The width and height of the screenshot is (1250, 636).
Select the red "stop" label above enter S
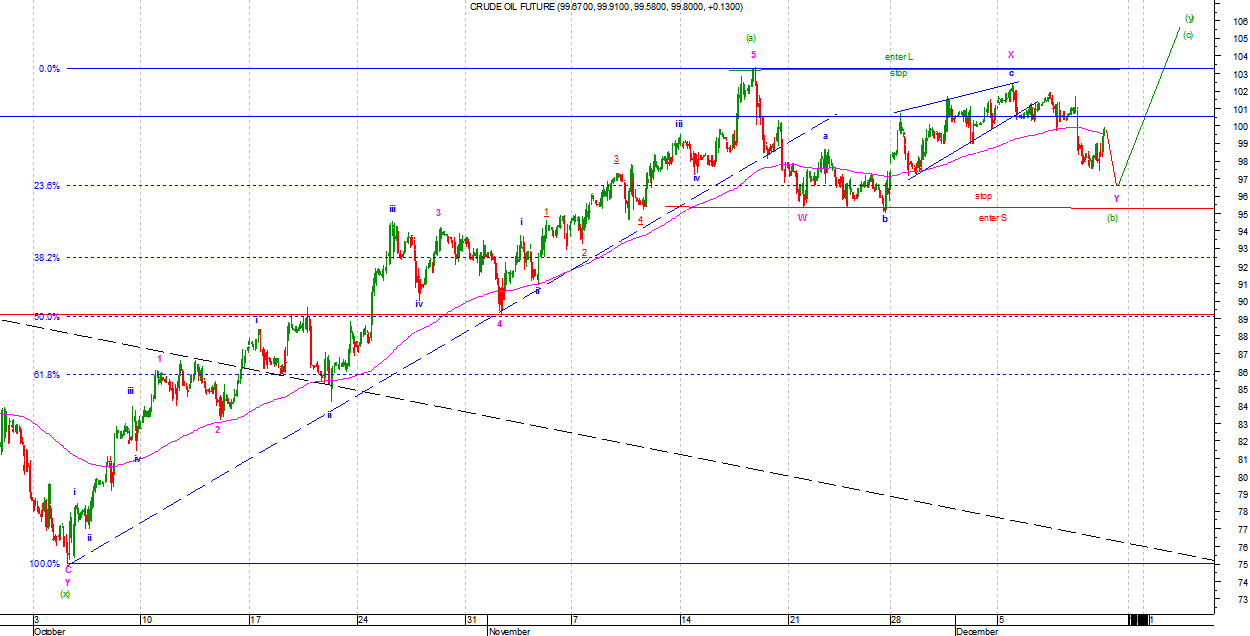[x=984, y=196]
